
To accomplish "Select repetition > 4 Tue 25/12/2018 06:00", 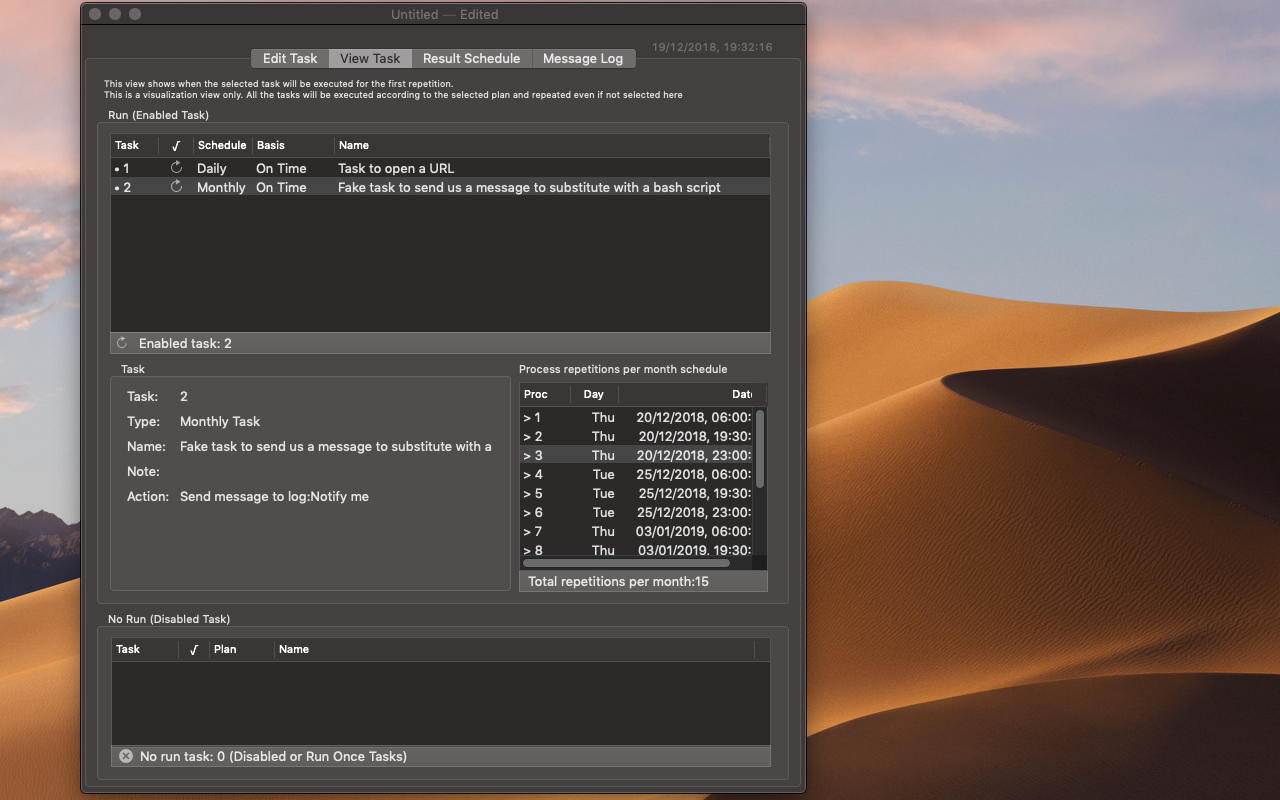I will 637,474.
